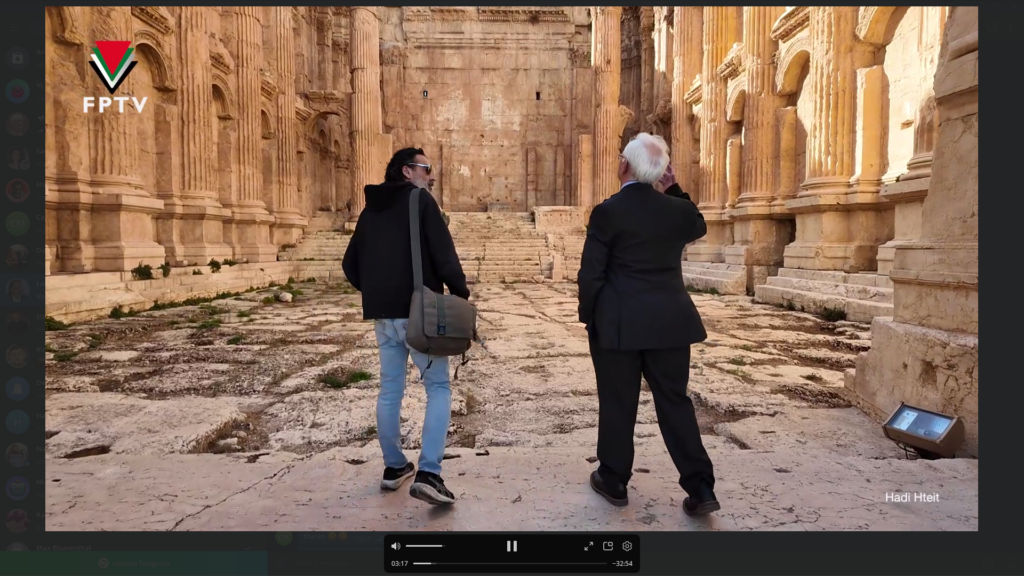1024x576 pixels.
Task: Toggle the remaining time -32:54 display
Action: (x=623, y=564)
